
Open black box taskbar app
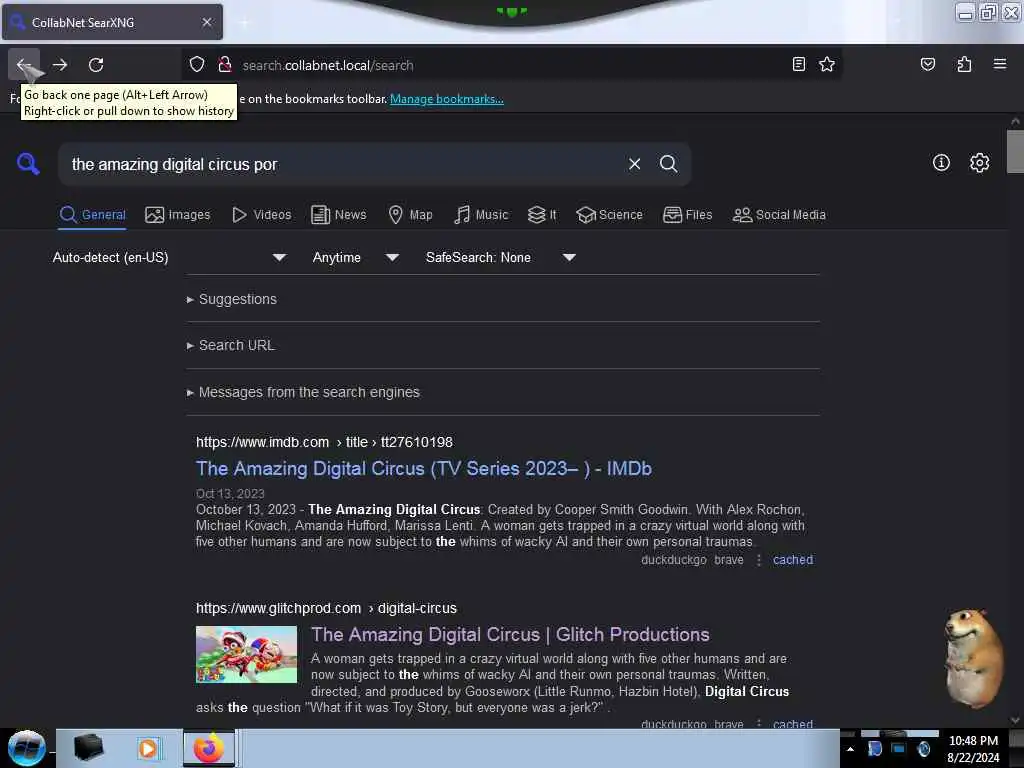[x=88, y=748]
